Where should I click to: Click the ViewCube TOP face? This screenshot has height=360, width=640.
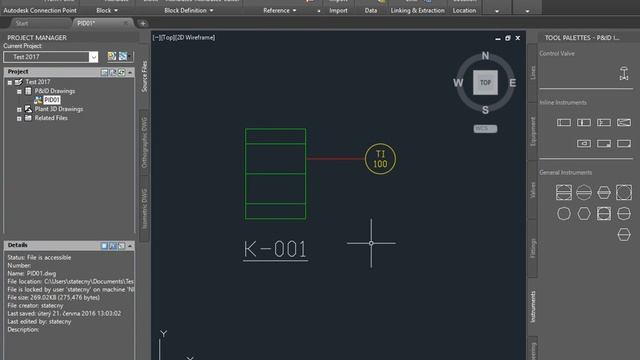click(485, 82)
